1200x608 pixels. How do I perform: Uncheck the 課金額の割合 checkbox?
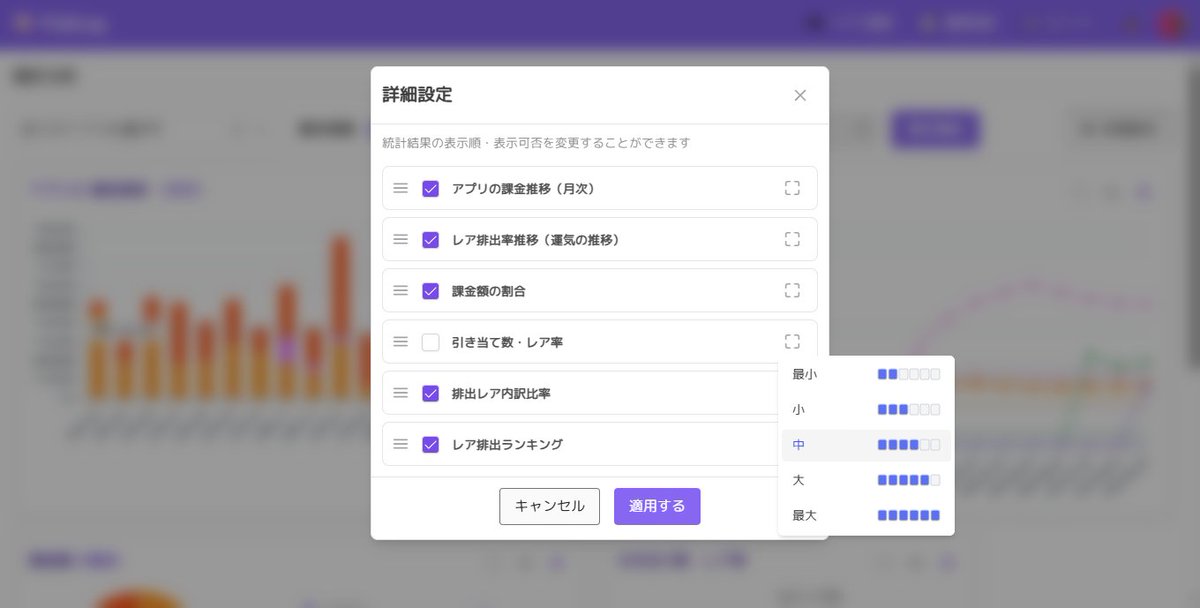pos(431,291)
